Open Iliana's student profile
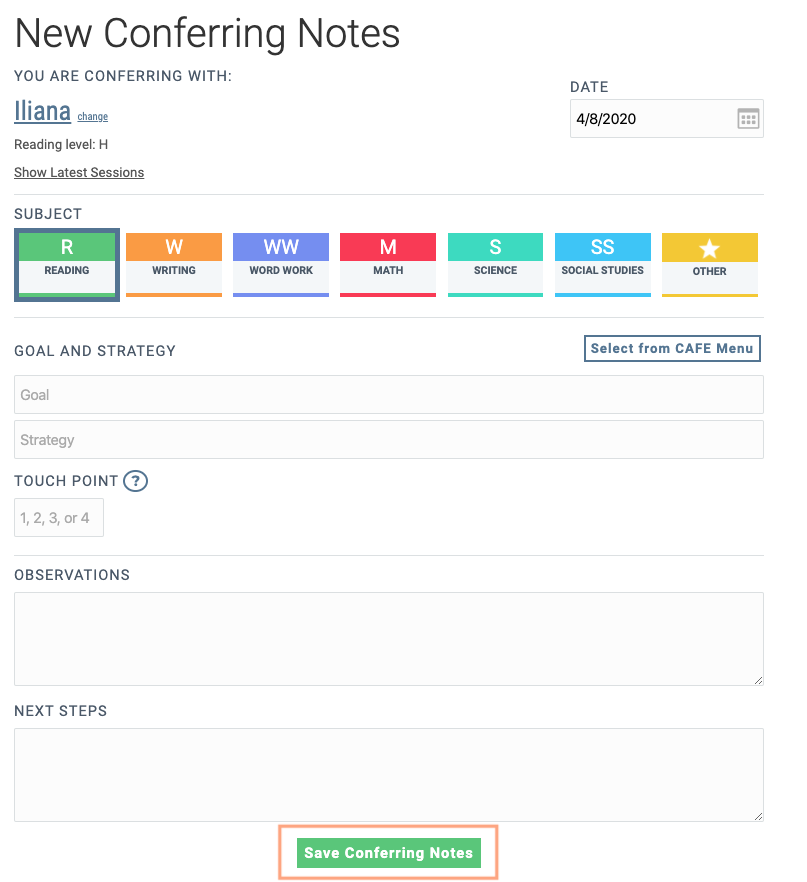Image resolution: width=807 pixels, height=882 pixels. [42, 111]
